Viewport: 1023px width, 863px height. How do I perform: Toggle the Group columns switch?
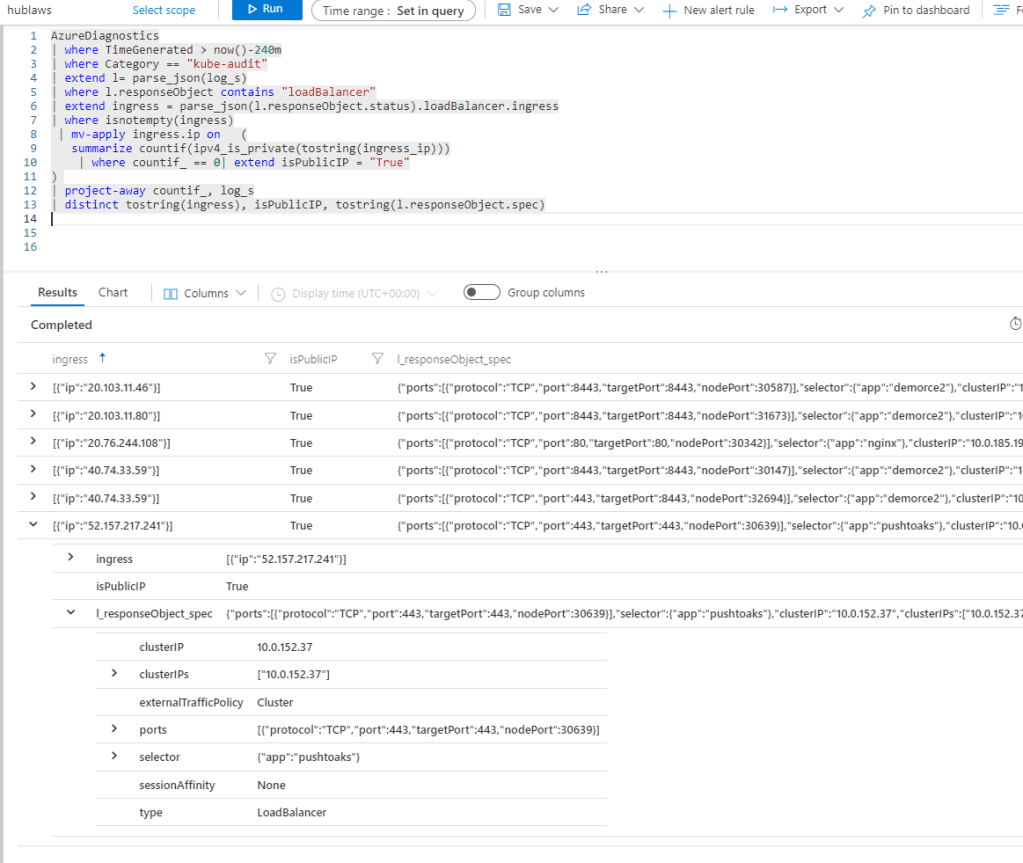[x=482, y=293]
